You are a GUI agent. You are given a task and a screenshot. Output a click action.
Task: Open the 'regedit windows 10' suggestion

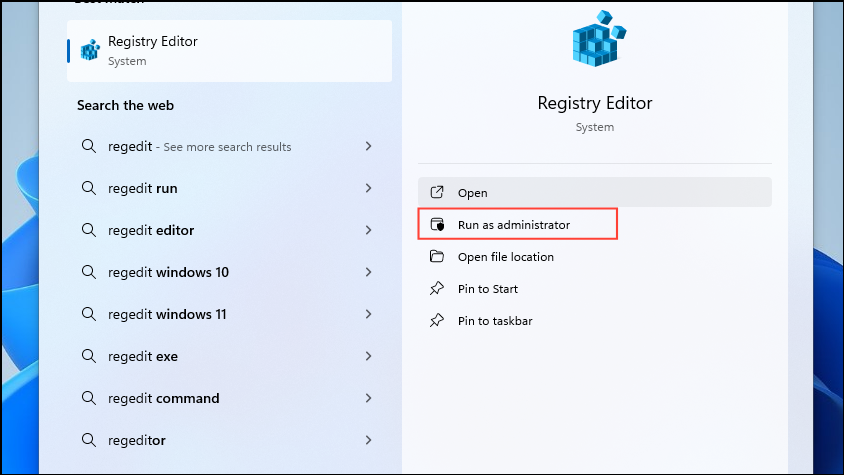(229, 272)
